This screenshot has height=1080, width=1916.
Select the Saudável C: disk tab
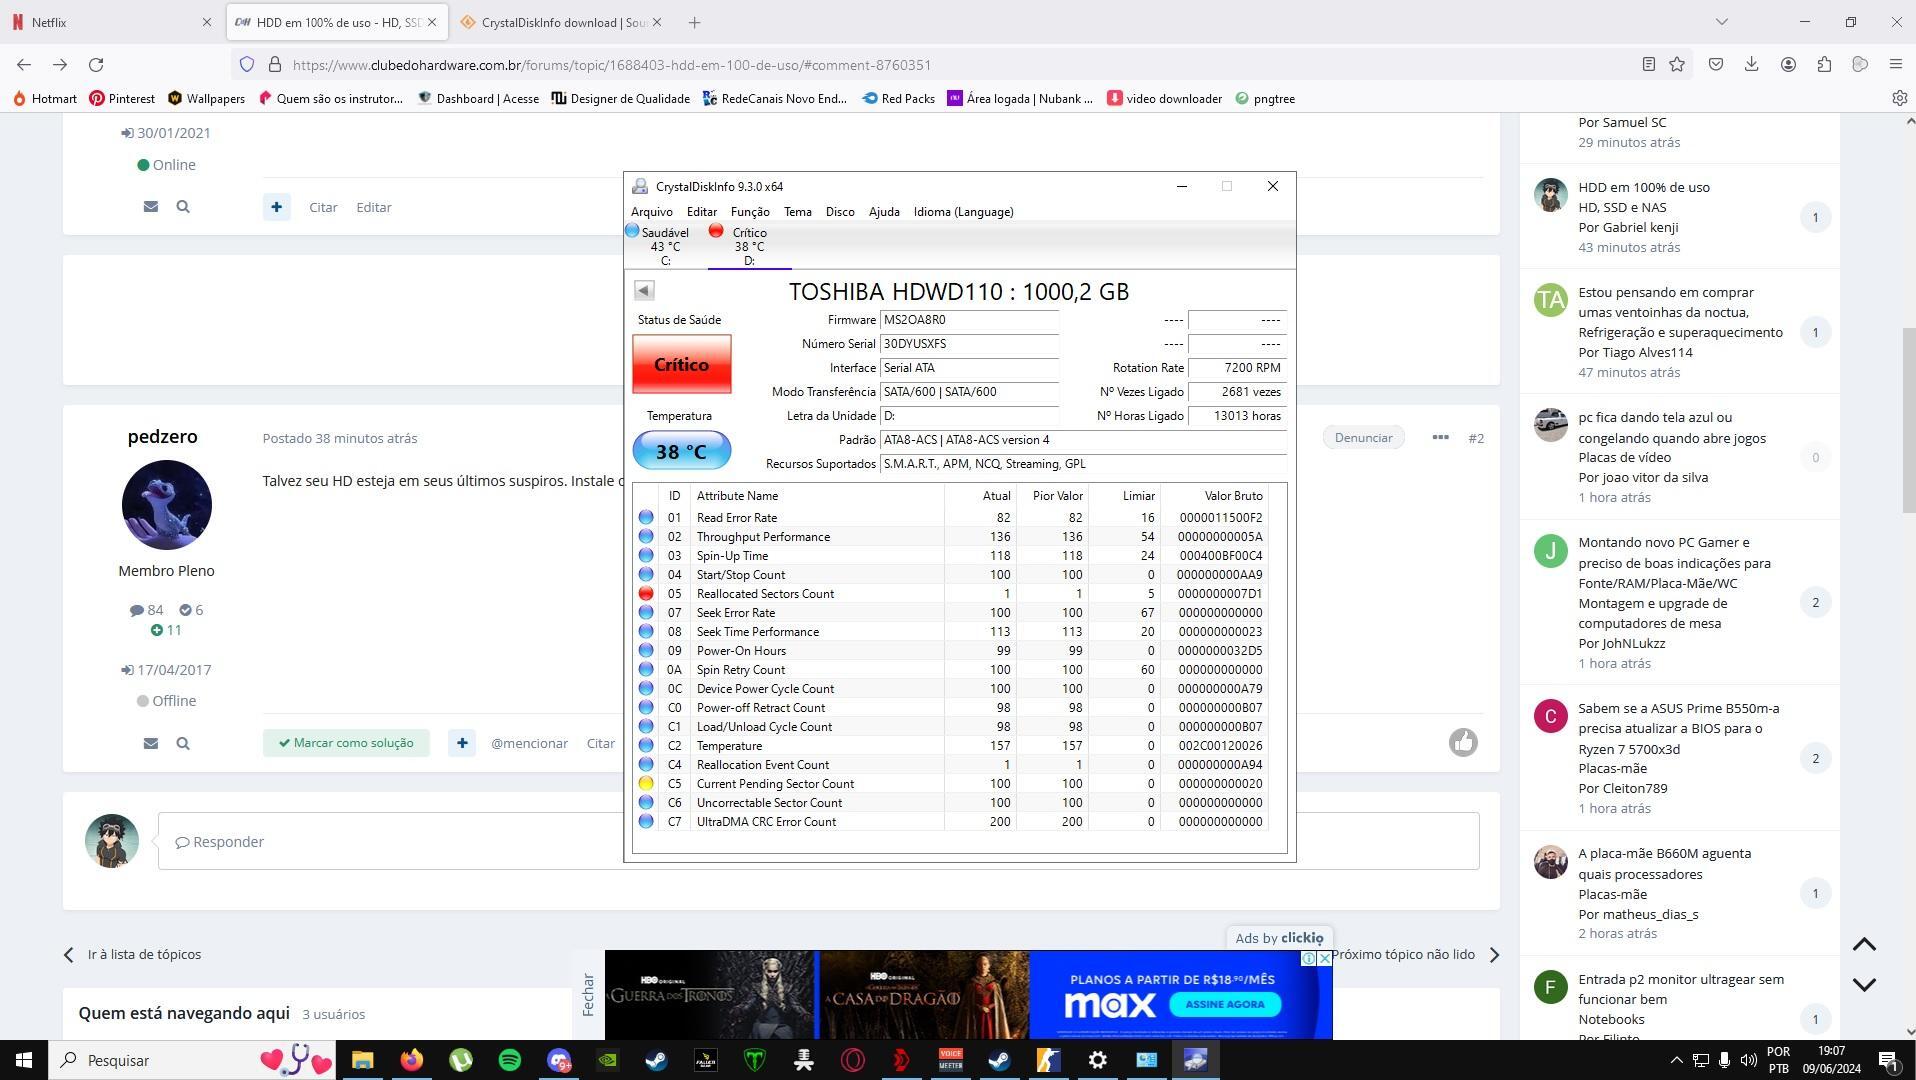point(665,246)
